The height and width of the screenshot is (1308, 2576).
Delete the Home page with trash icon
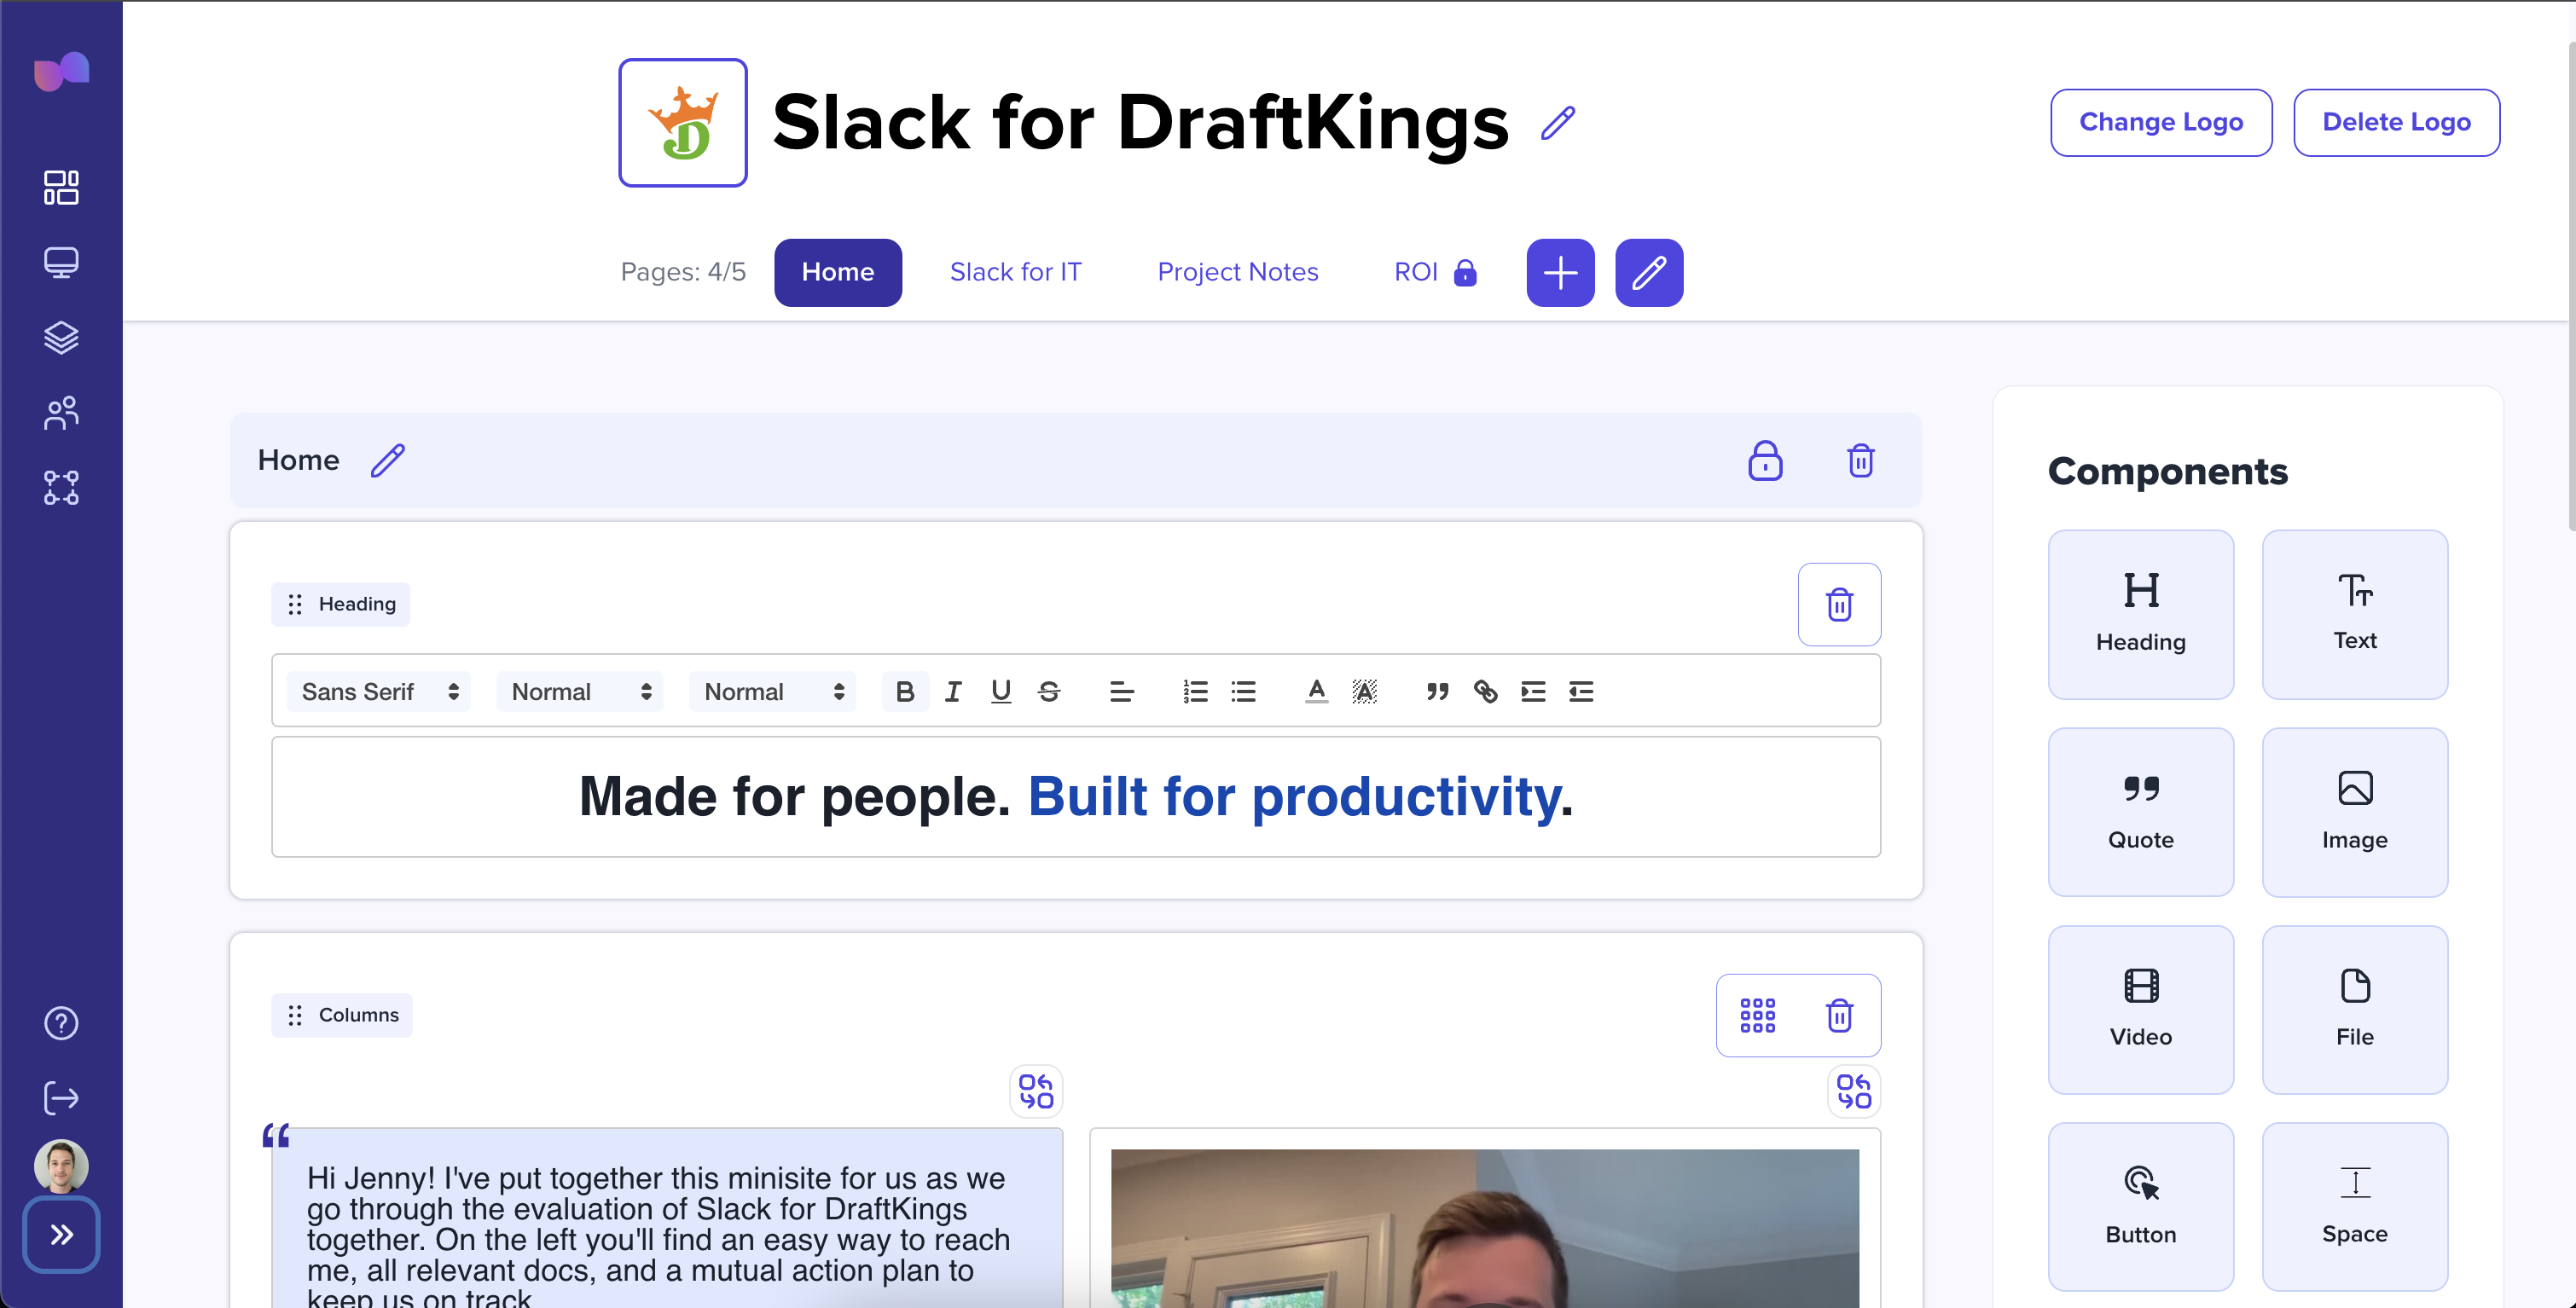[1860, 460]
